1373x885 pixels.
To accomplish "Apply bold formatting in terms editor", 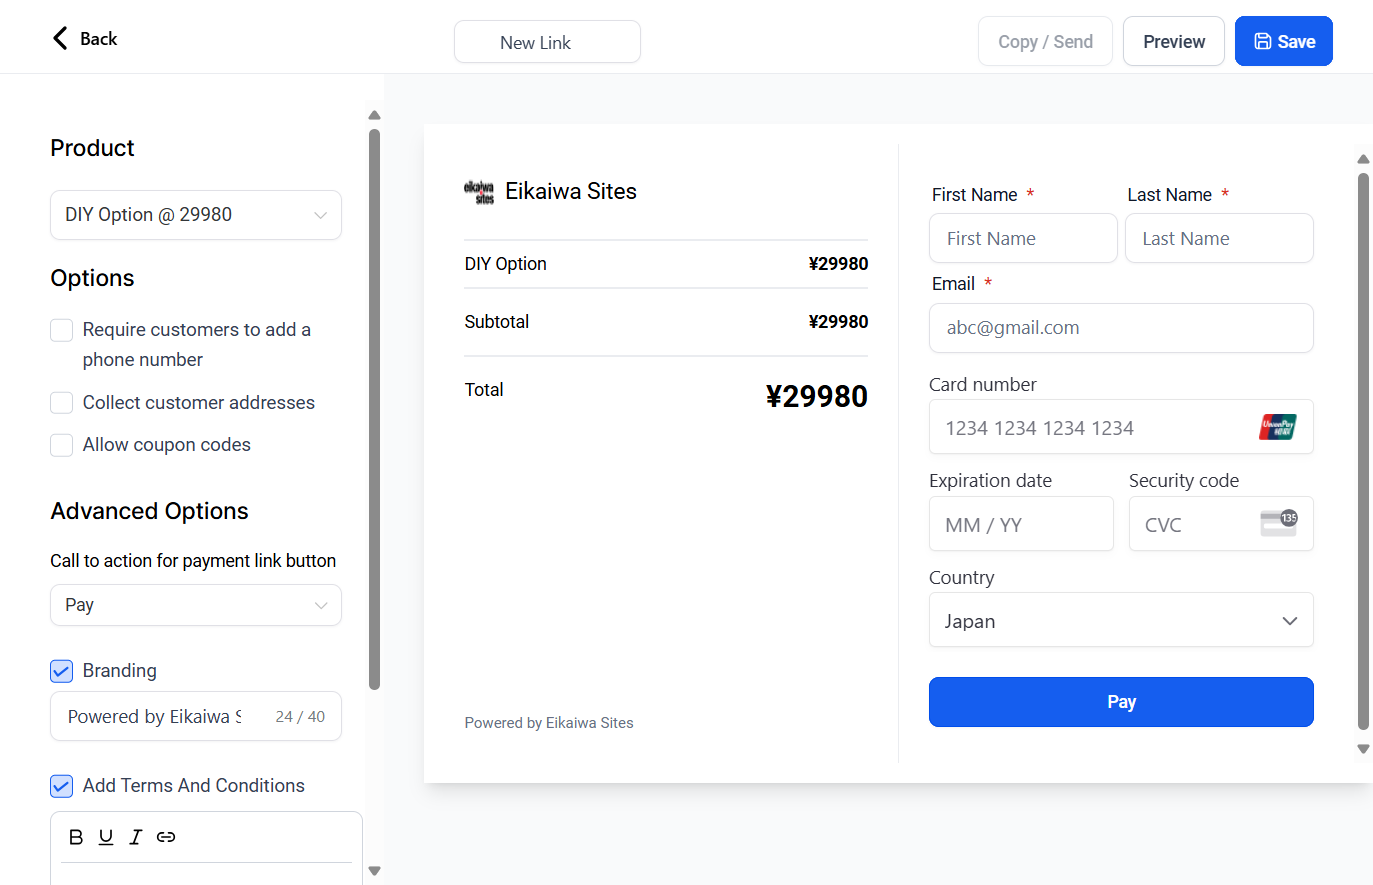I will (x=76, y=837).
